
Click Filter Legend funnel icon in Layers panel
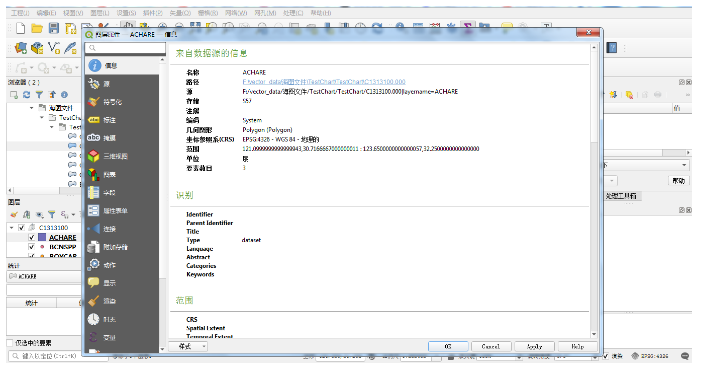coord(52,214)
